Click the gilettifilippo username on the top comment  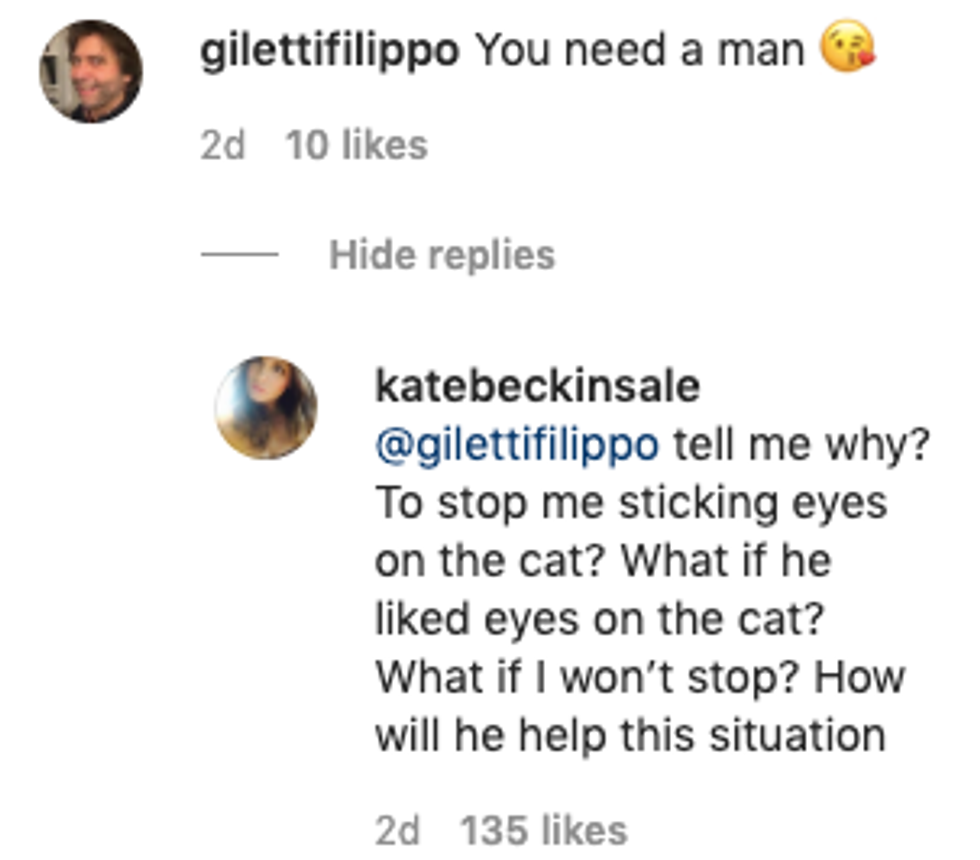point(330,50)
